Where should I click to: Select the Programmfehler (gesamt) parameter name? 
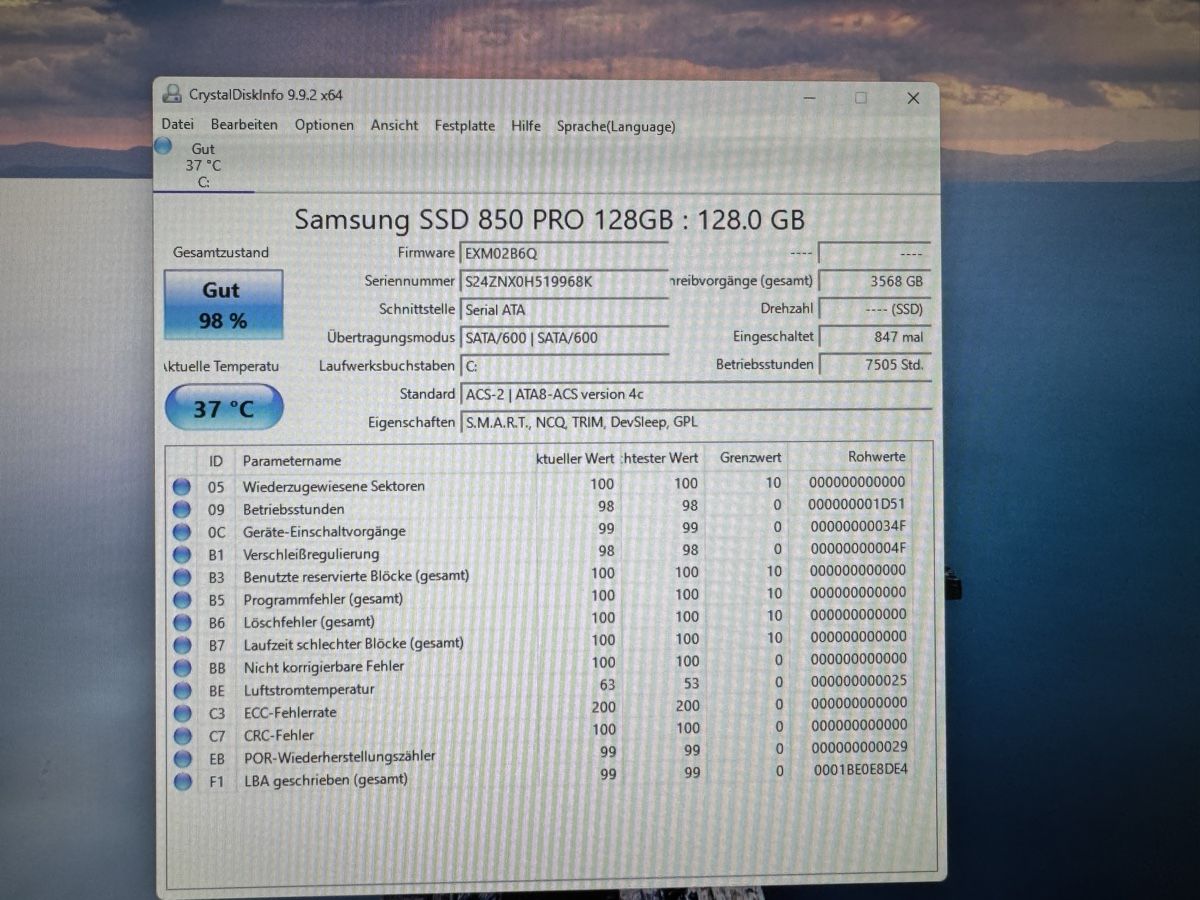pyautogui.click(x=323, y=599)
